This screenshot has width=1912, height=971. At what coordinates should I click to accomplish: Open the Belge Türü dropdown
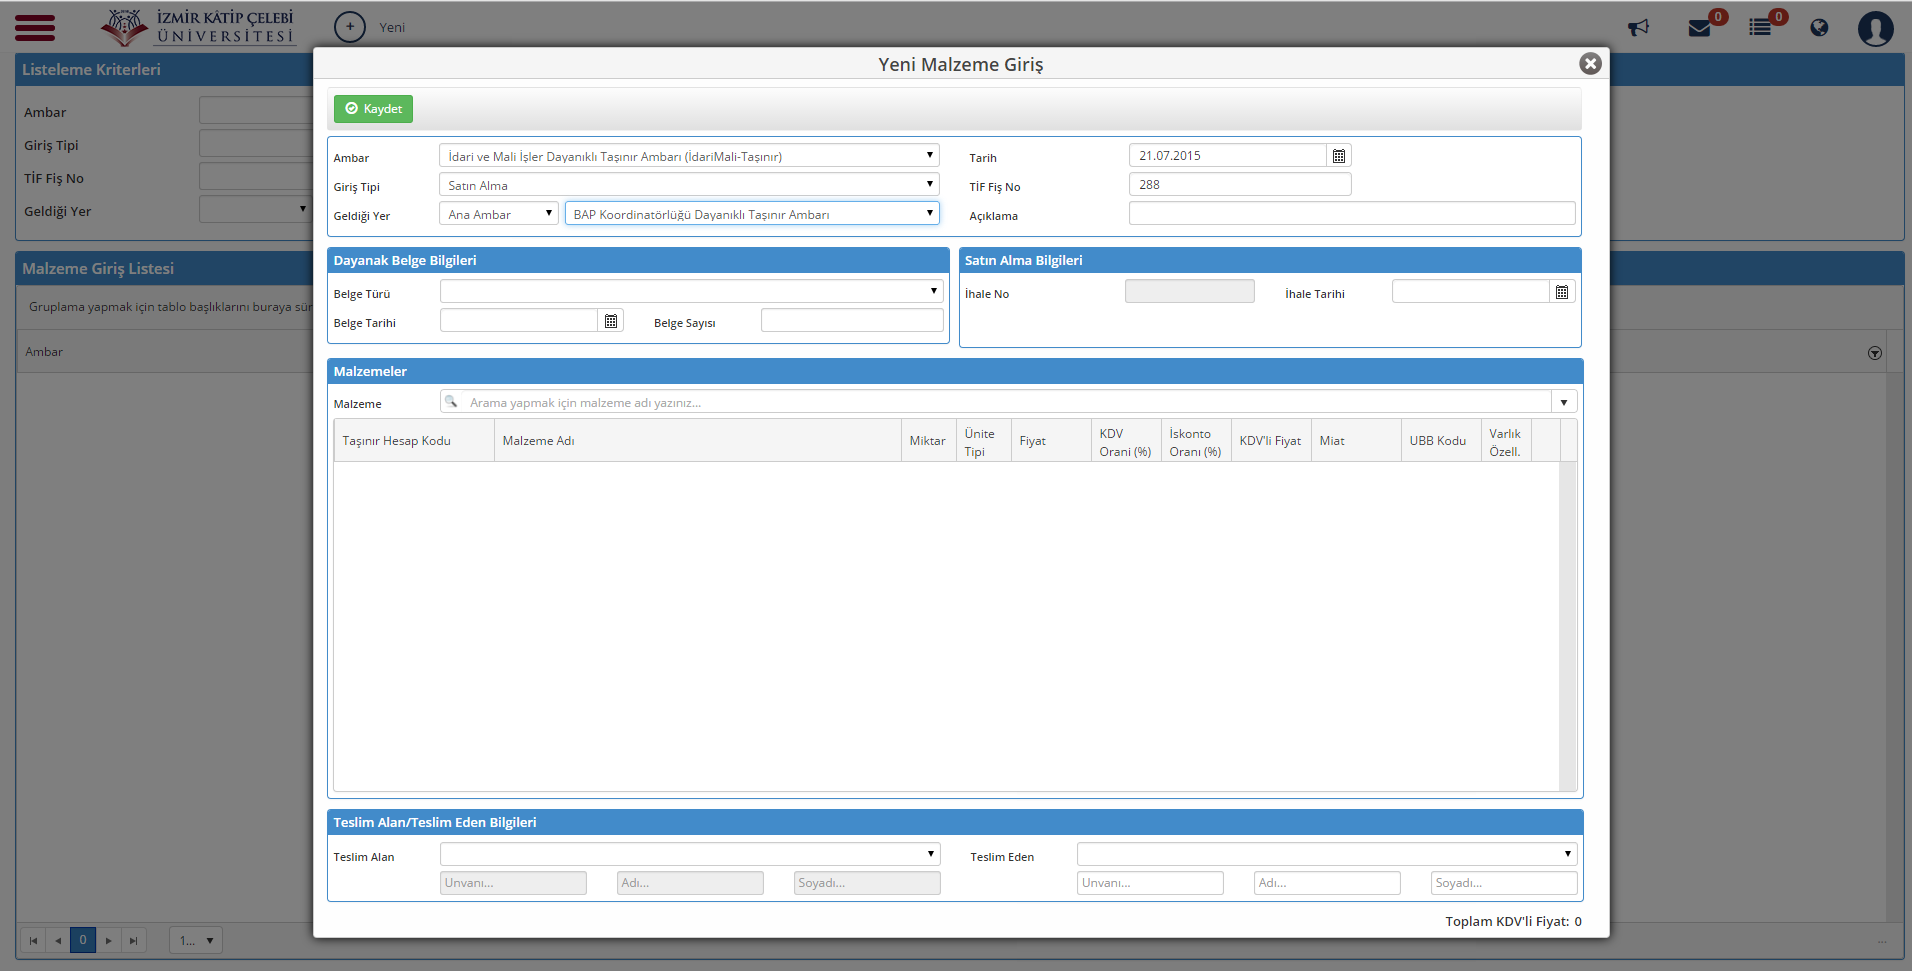(x=692, y=291)
